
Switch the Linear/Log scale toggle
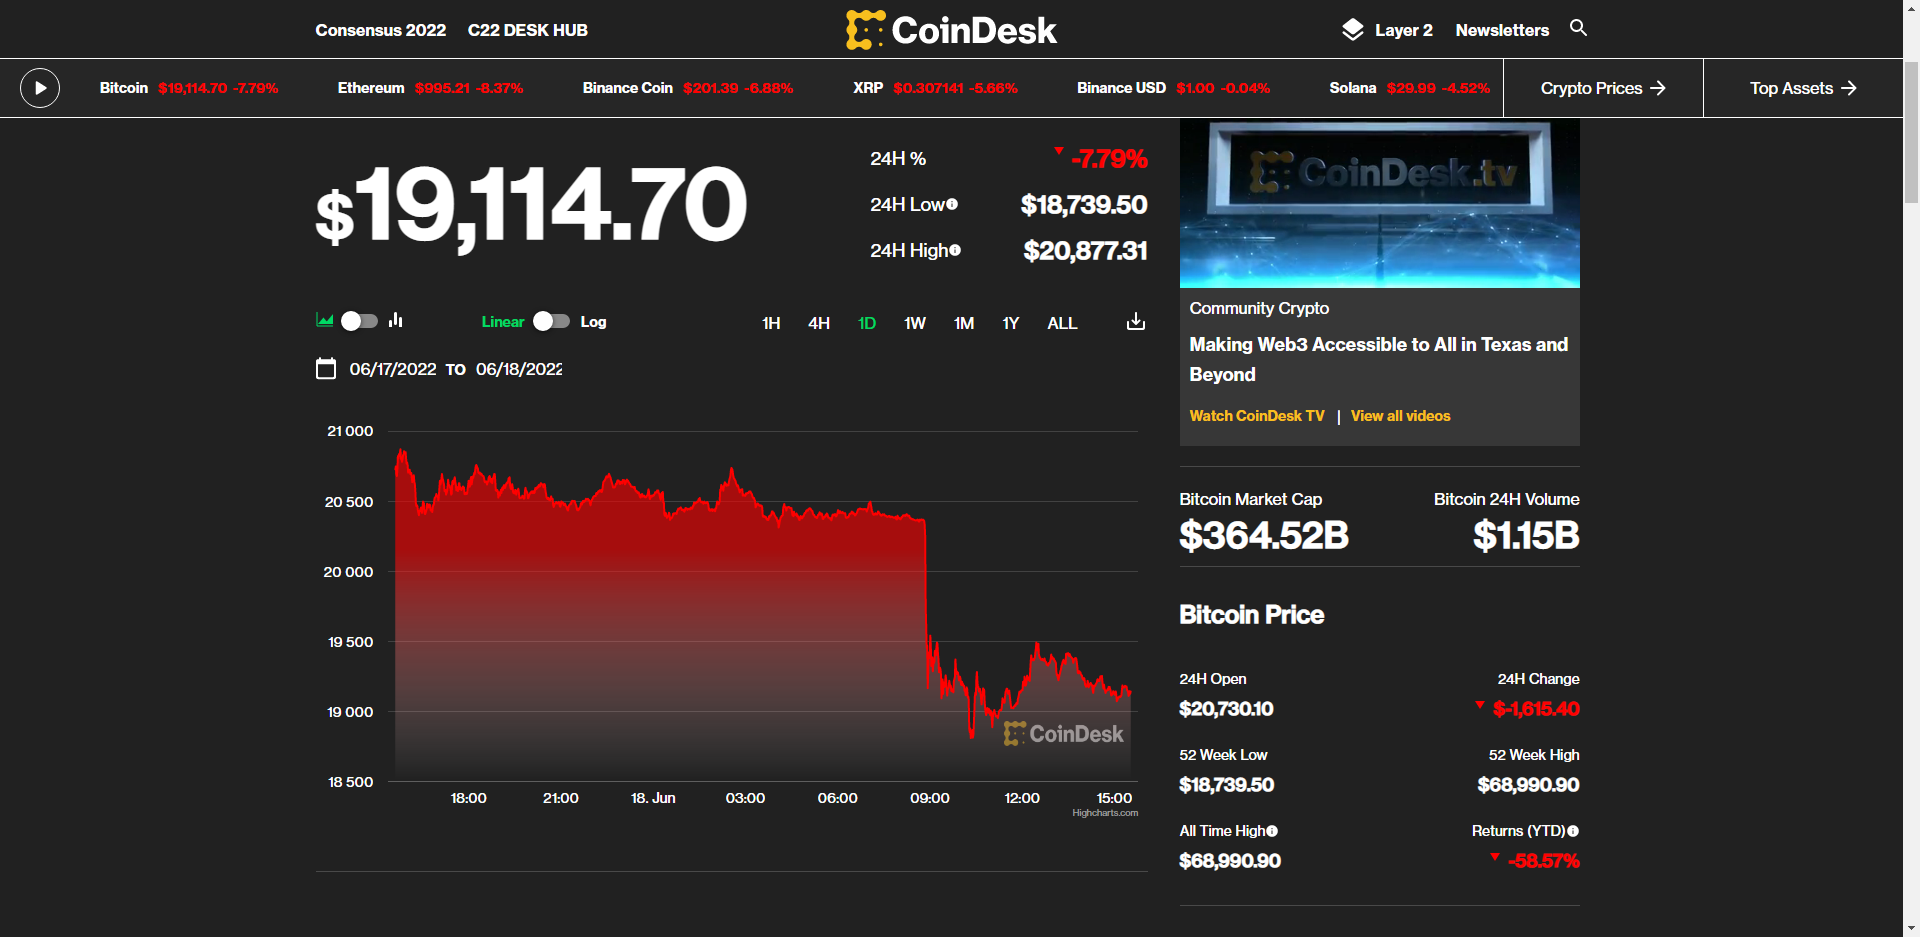(x=551, y=321)
